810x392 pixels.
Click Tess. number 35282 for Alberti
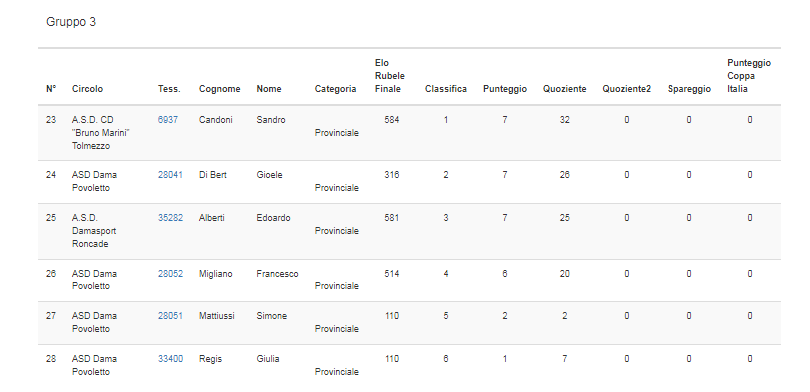(x=170, y=218)
